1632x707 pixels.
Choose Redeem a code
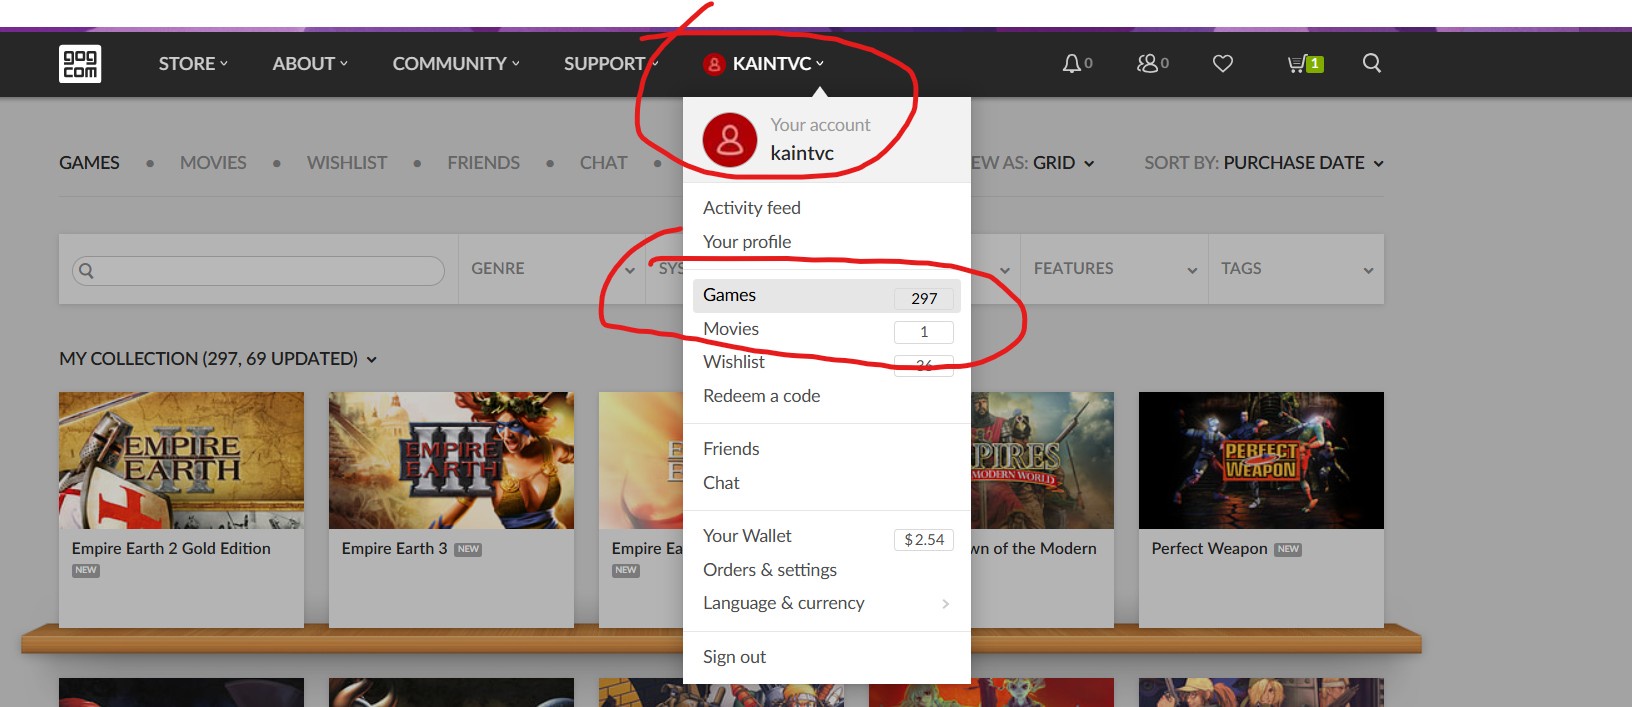pos(827,396)
